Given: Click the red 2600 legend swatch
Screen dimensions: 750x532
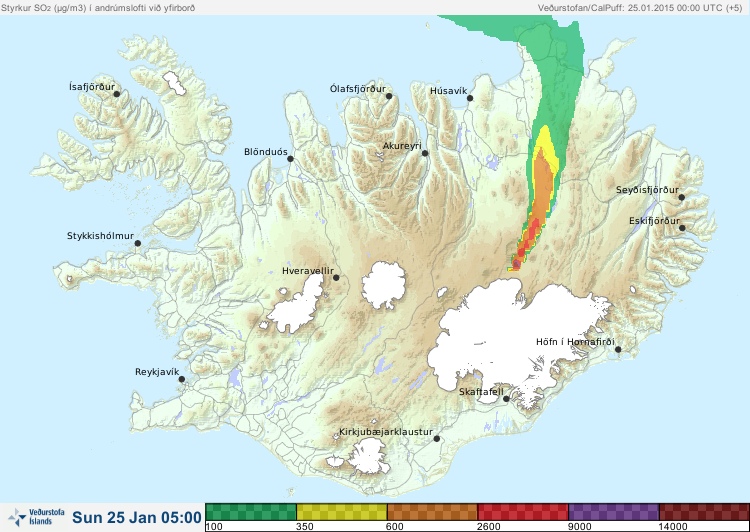Looking at the screenshot, I should [x=523, y=512].
